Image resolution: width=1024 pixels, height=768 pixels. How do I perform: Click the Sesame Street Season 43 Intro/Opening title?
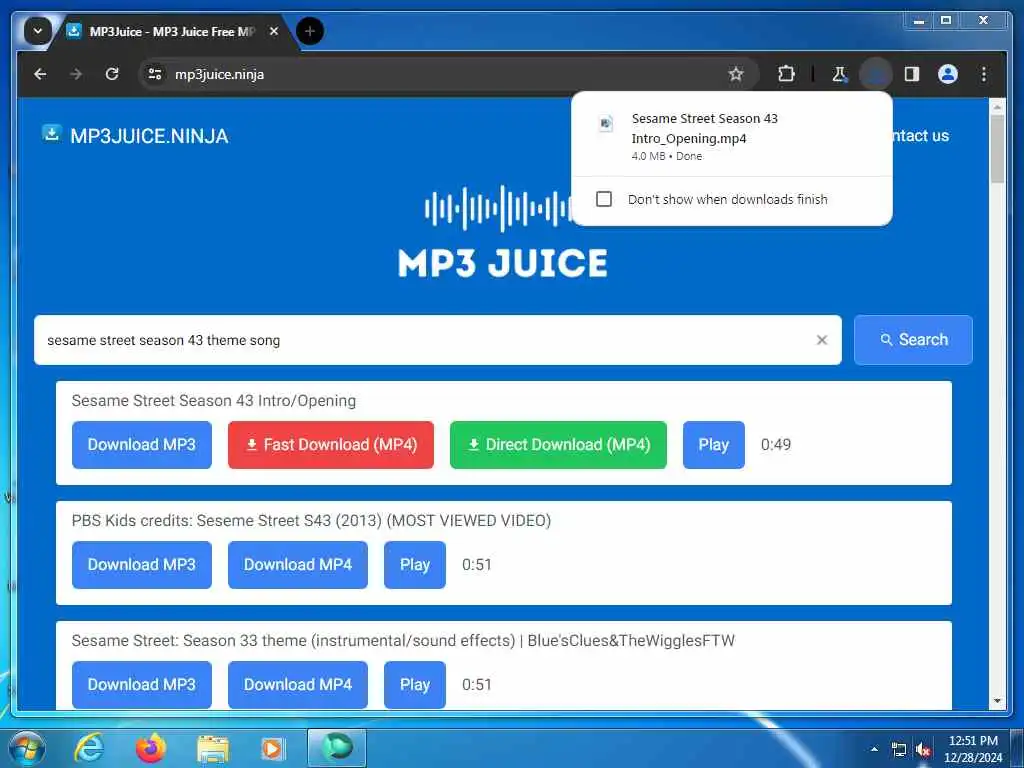pyautogui.click(x=214, y=400)
